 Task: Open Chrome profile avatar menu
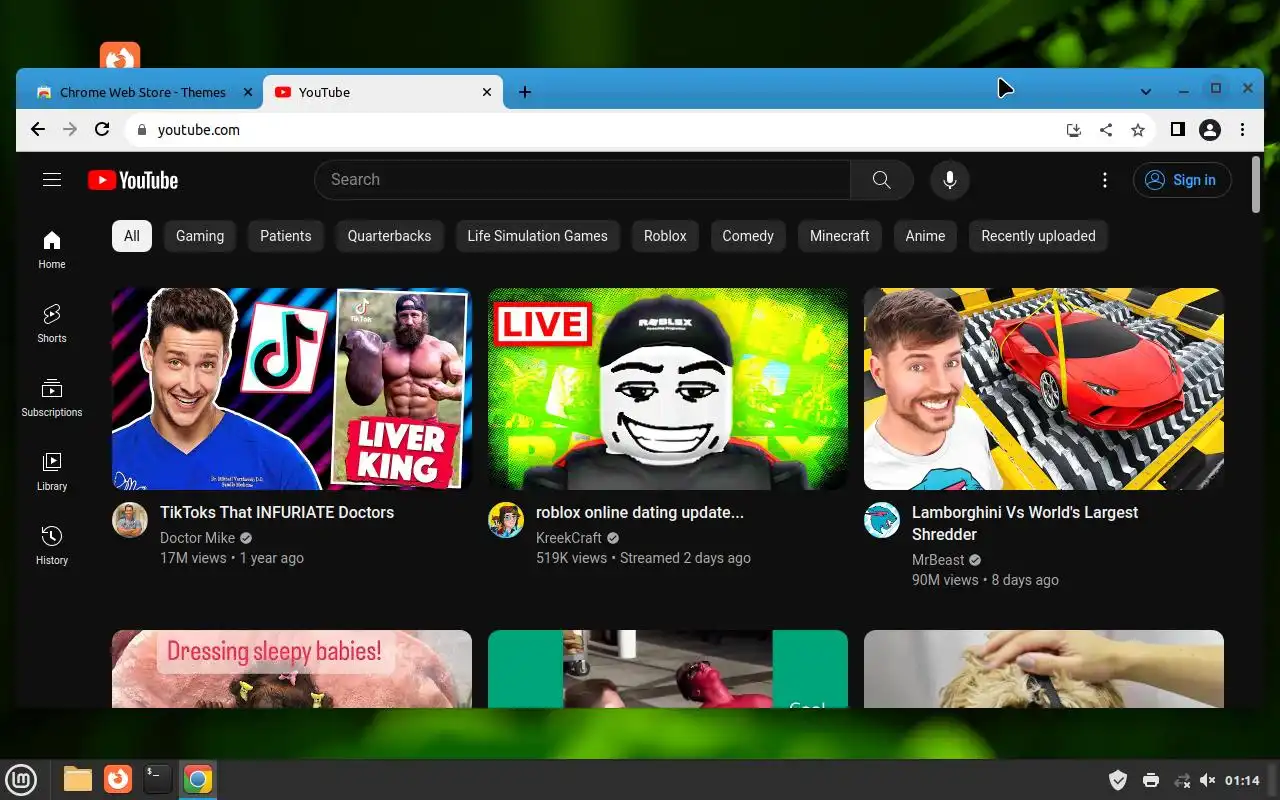pos(1210,129)
